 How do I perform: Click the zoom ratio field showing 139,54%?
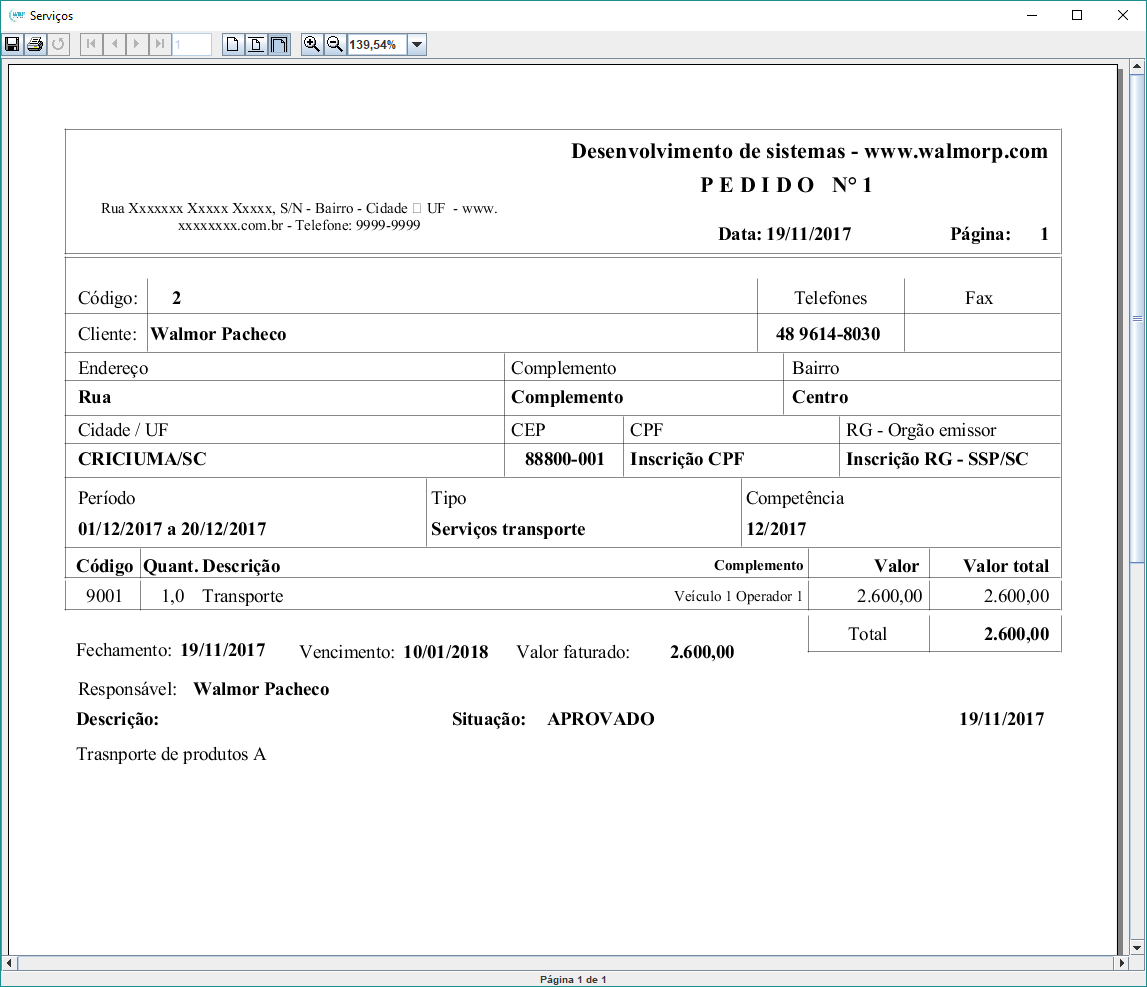[x=376, y=45]
